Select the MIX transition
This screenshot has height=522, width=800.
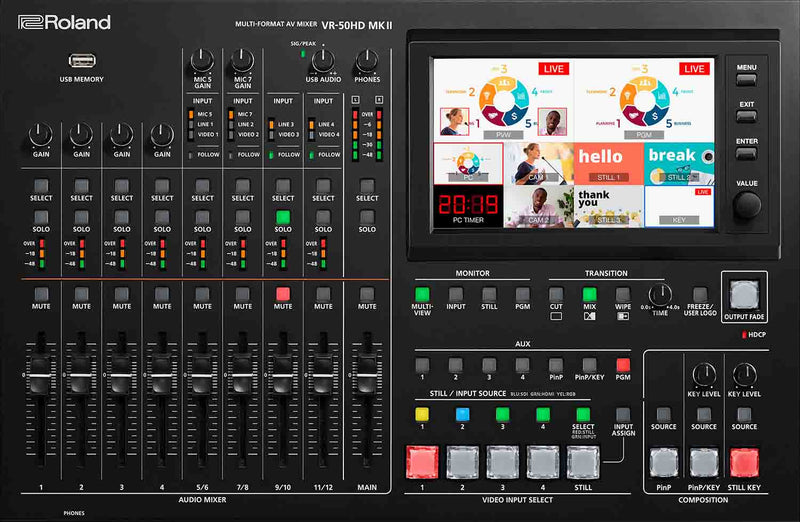point(589,294)
